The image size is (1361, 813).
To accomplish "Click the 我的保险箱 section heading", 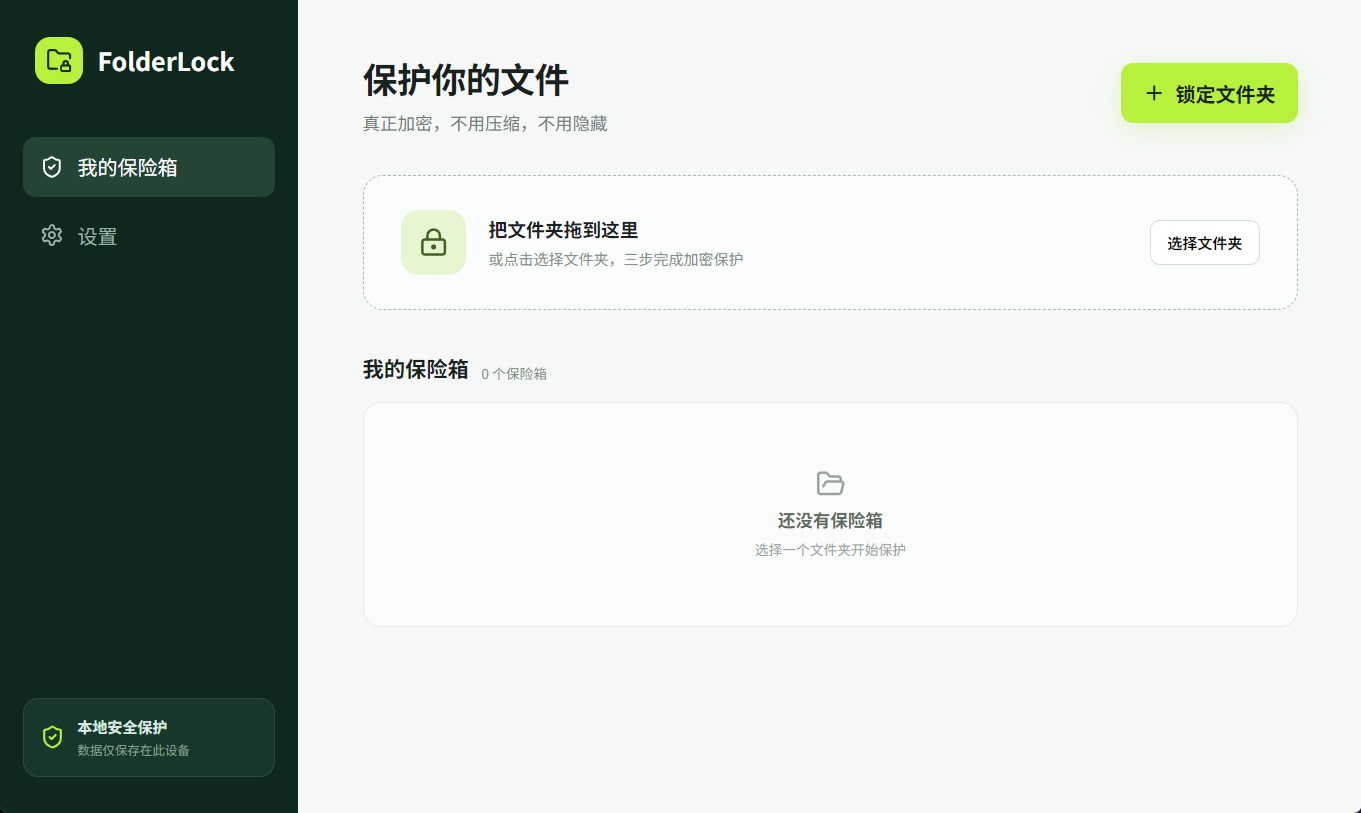I will coord(416,369).
